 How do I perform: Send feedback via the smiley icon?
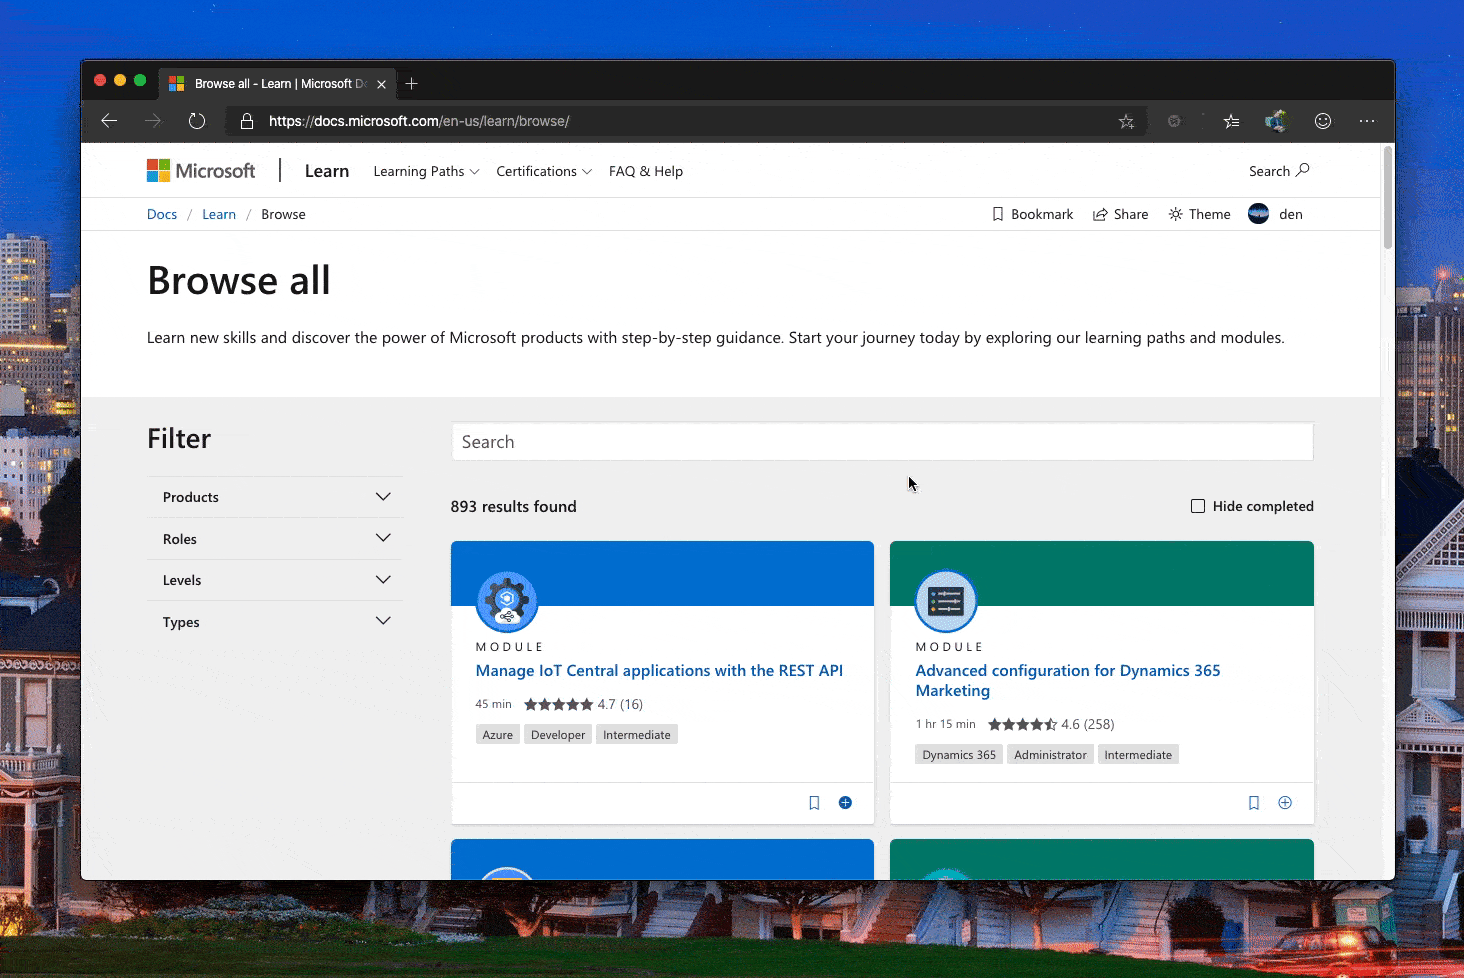click(1322, 120)
